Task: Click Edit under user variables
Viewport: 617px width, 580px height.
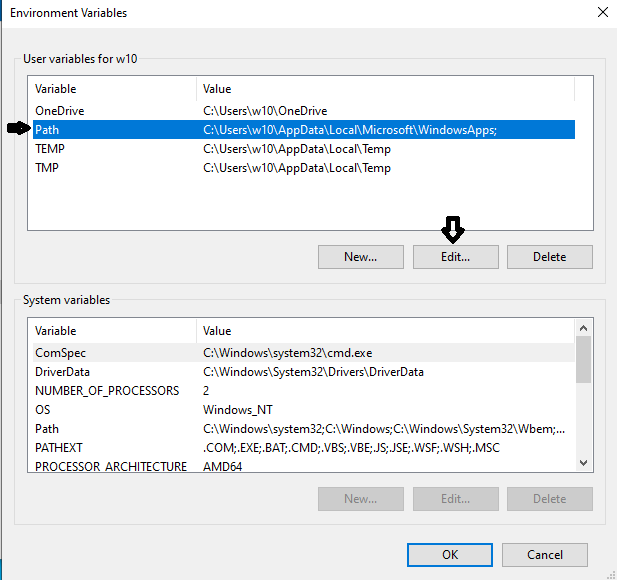Action: point(456,257)
